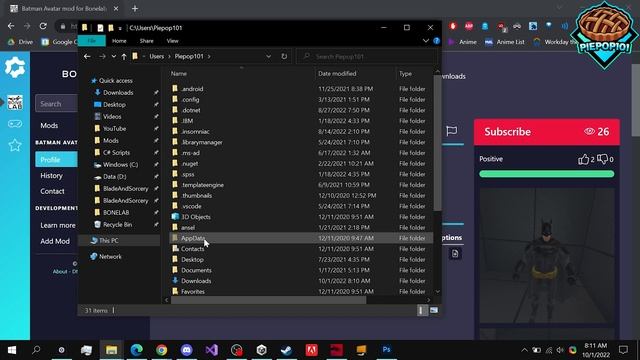Image resolution: width=640 pixels, height=360 pixels.
Task: Select the Favorites folder row
Action: [301, 291]
